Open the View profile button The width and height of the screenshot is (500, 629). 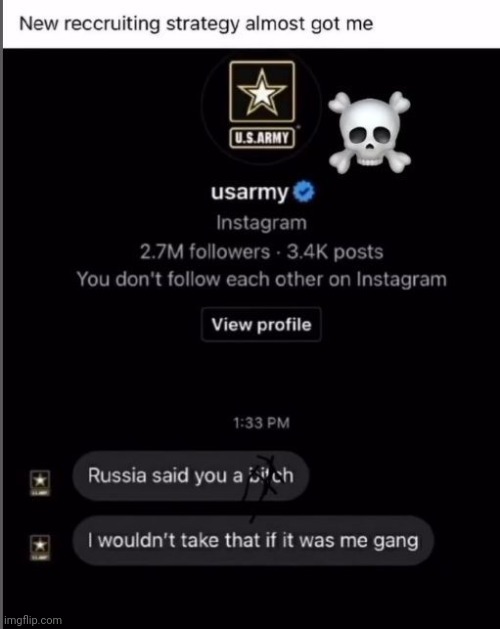tap(261, 325)
